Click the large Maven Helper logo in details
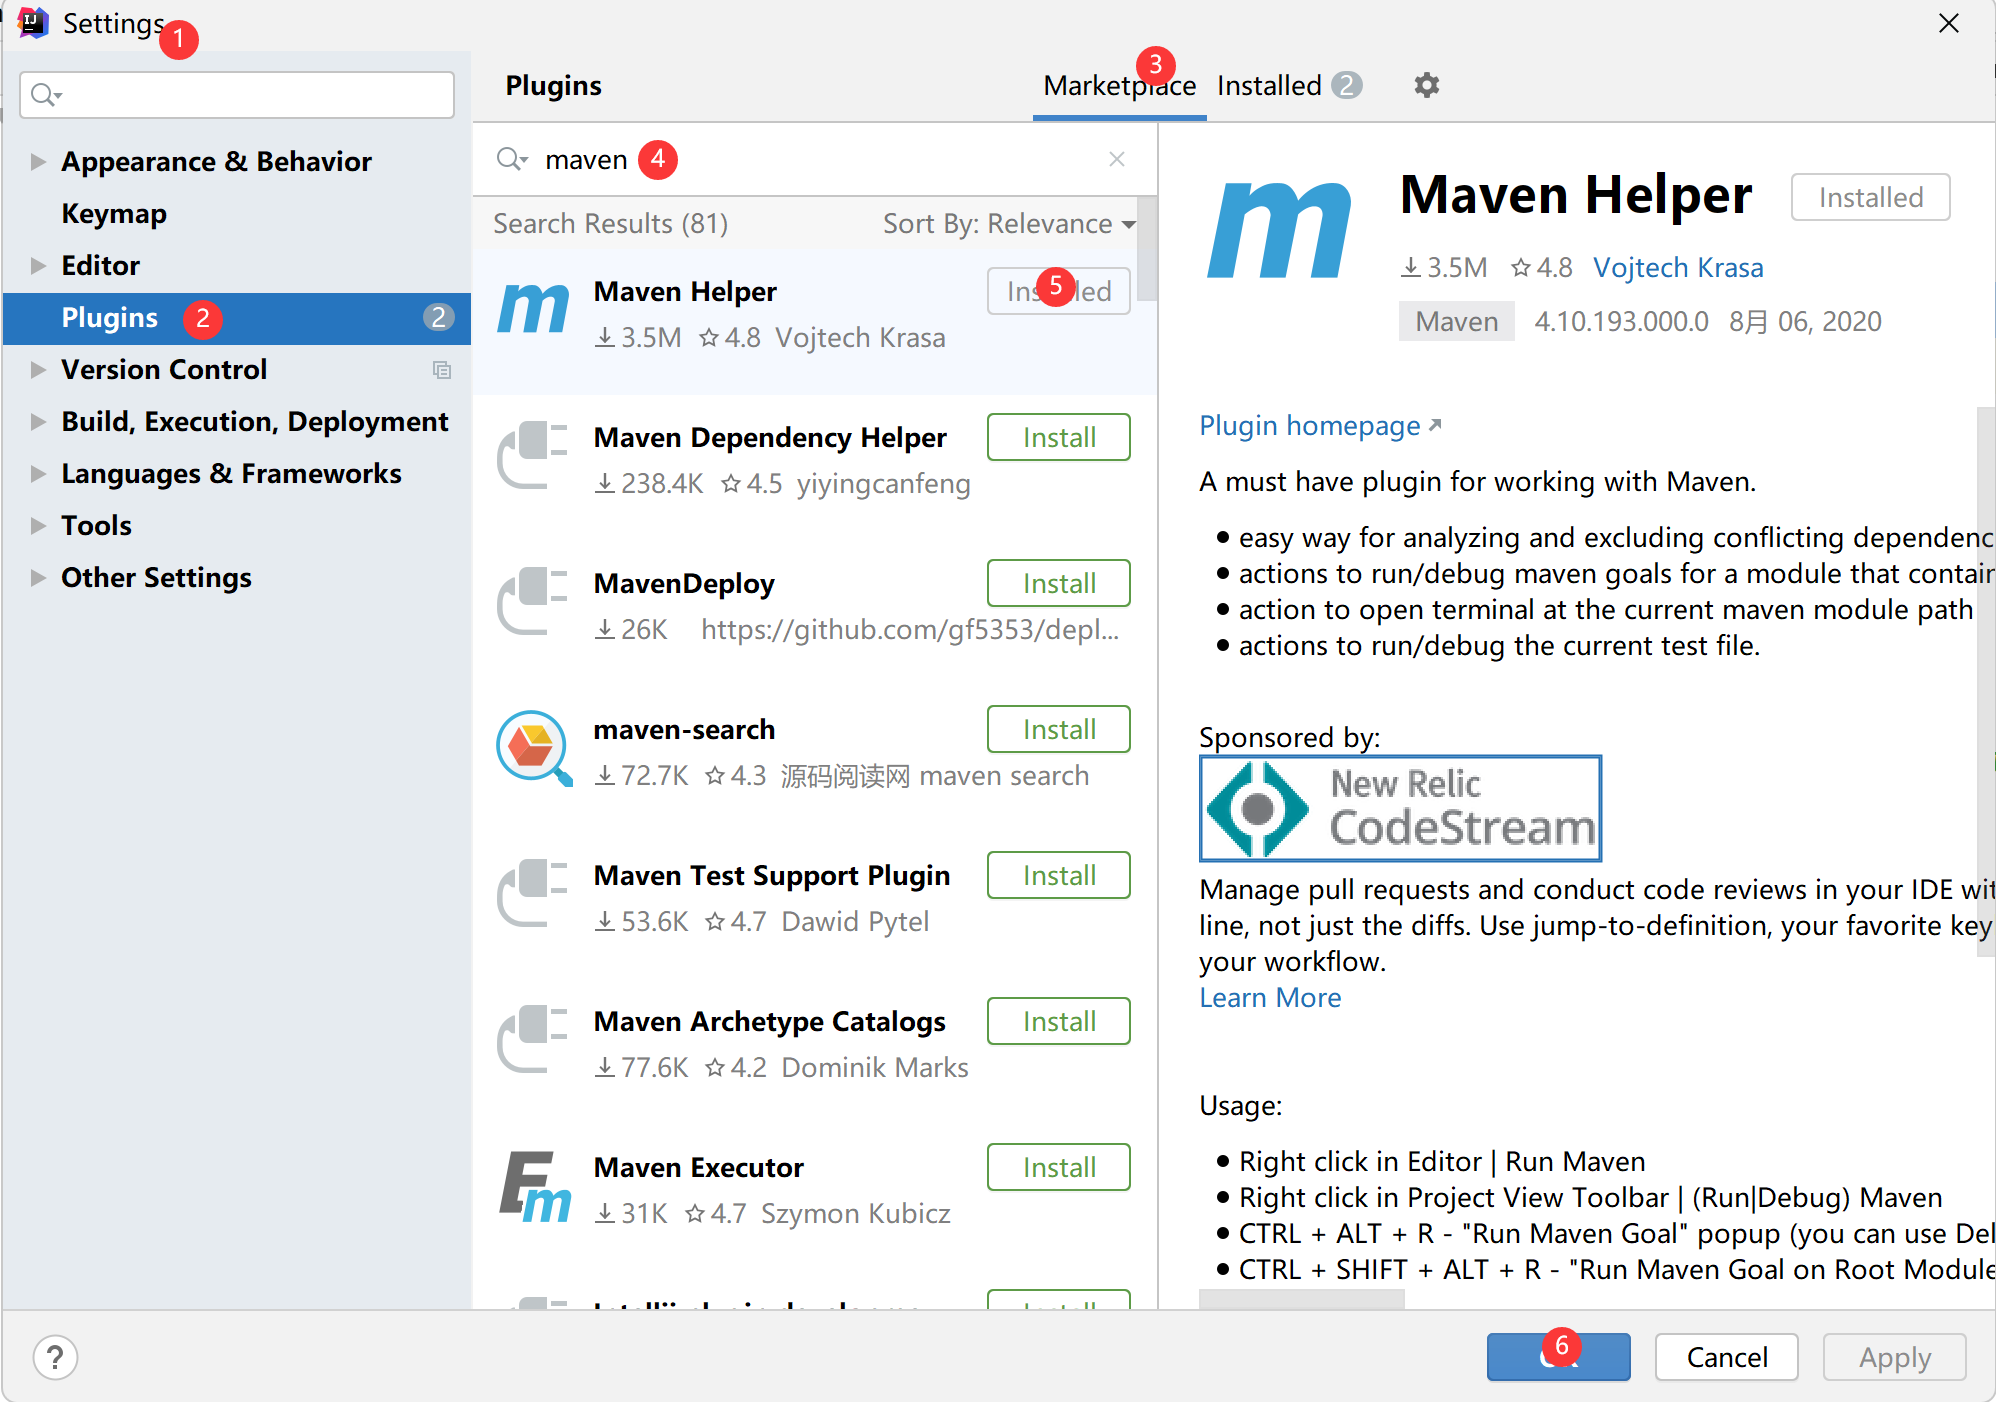 pyautogui.click(x=1280, y=231)
